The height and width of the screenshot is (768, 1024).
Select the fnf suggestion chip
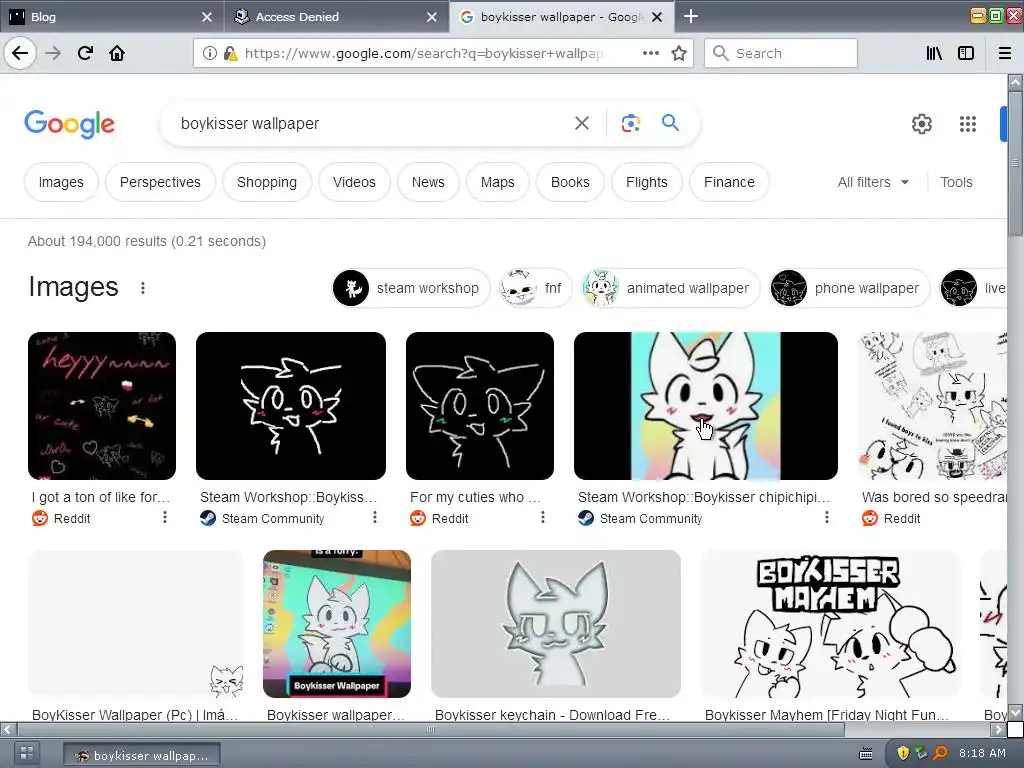pyautogui.click(x=536, y=288)
